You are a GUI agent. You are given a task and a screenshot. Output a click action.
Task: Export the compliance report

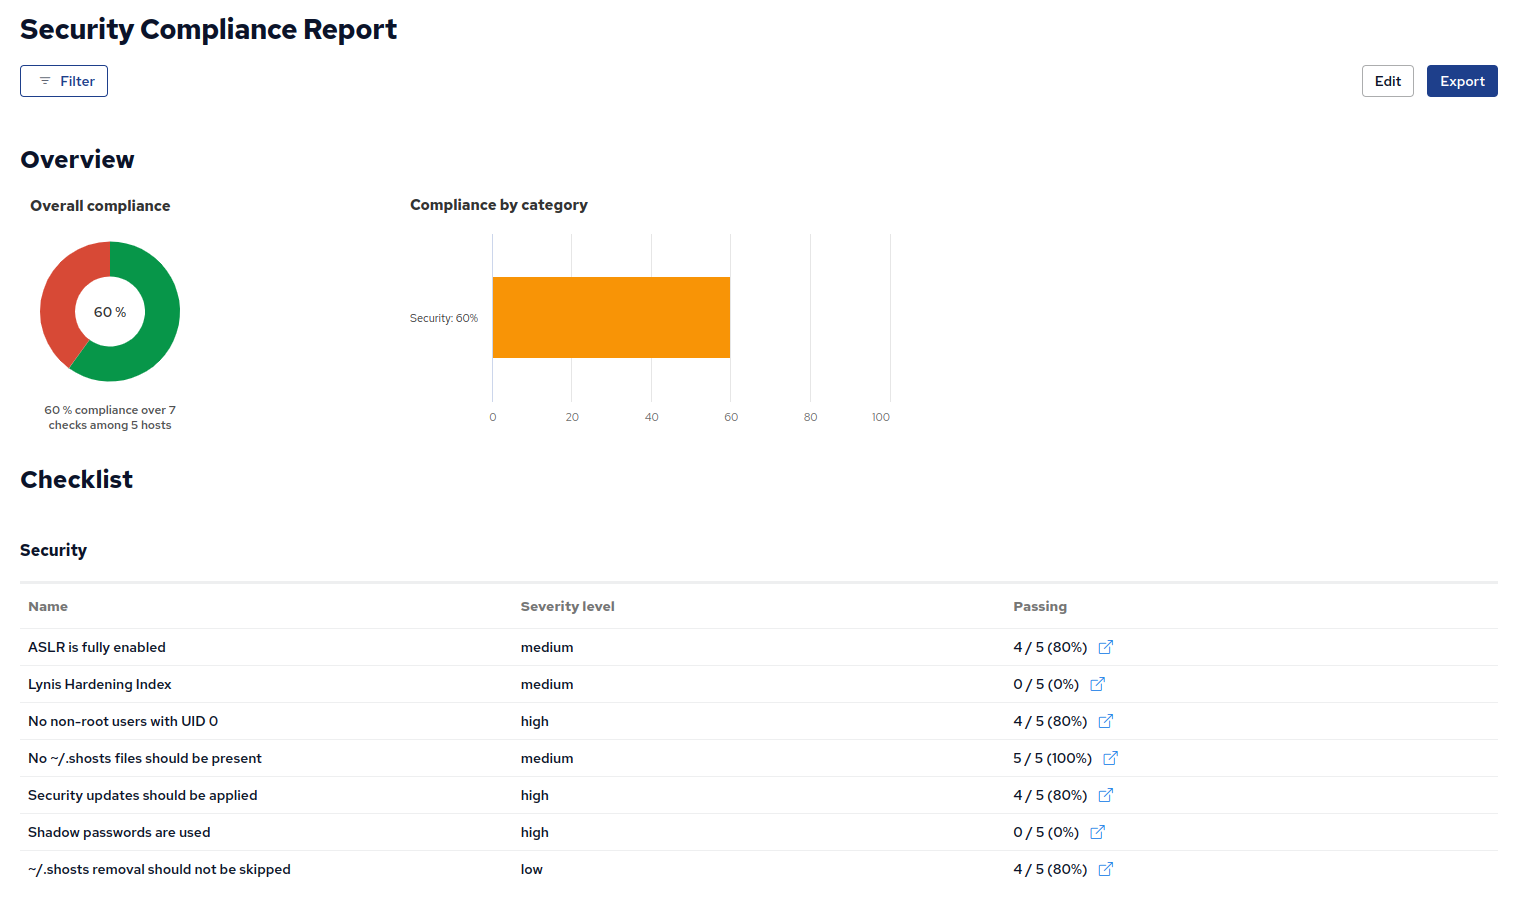coord(1462,81)
